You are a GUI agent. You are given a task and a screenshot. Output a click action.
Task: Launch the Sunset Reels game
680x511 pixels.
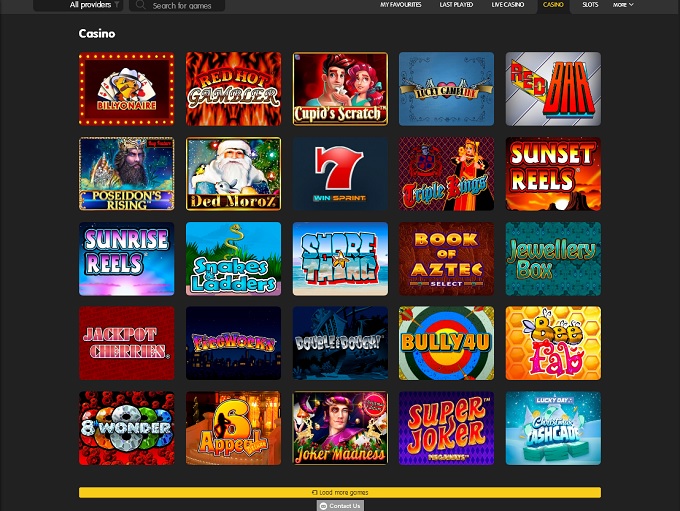[x=553, y=174]
